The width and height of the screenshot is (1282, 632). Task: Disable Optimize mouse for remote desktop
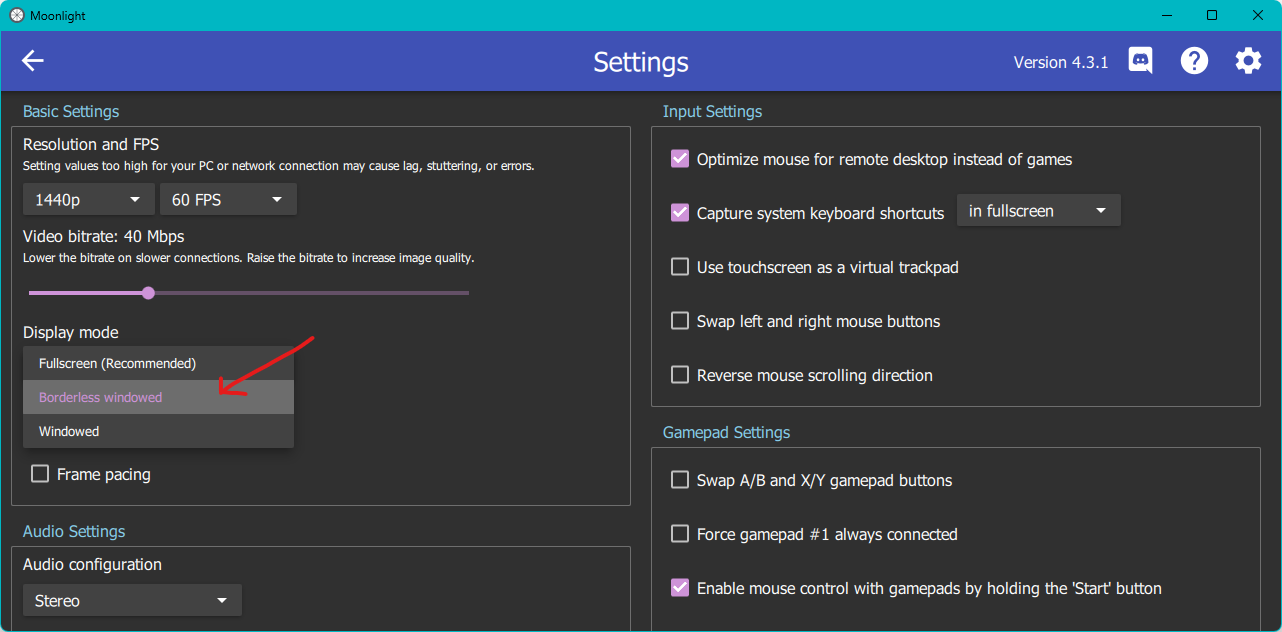[680, 158]
